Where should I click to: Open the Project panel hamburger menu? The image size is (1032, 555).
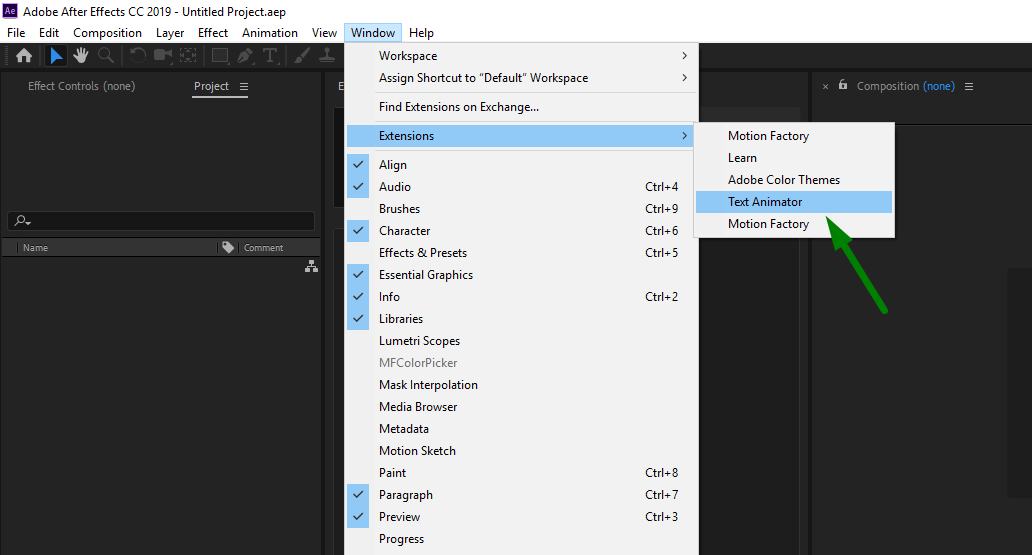click(244, 86)
